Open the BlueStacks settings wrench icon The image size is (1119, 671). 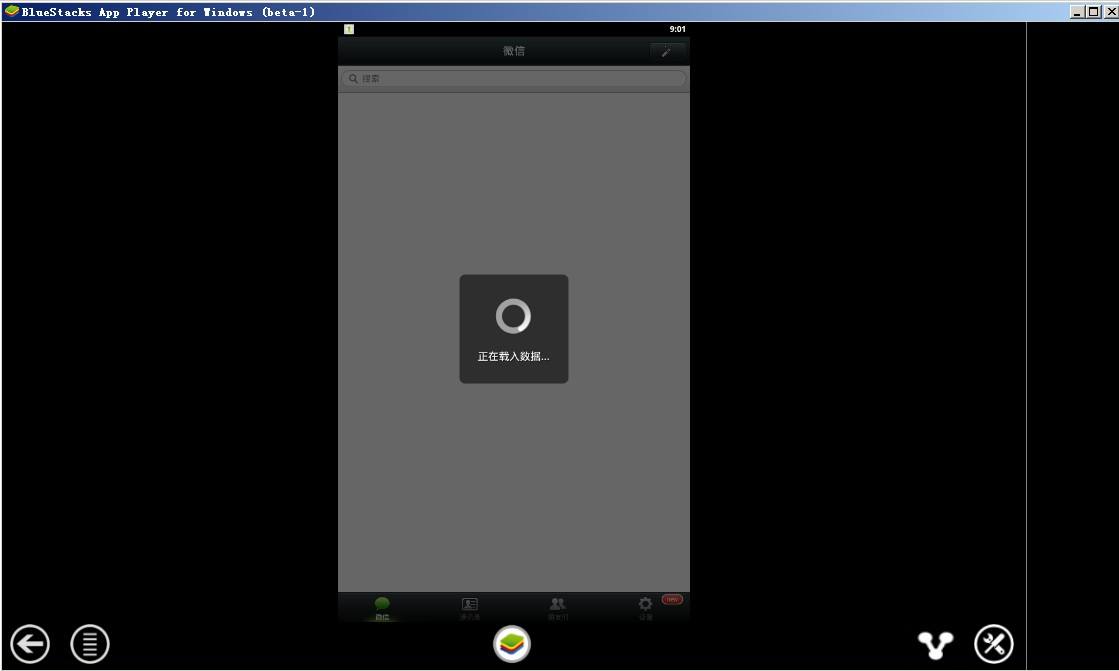click(993, 644)
